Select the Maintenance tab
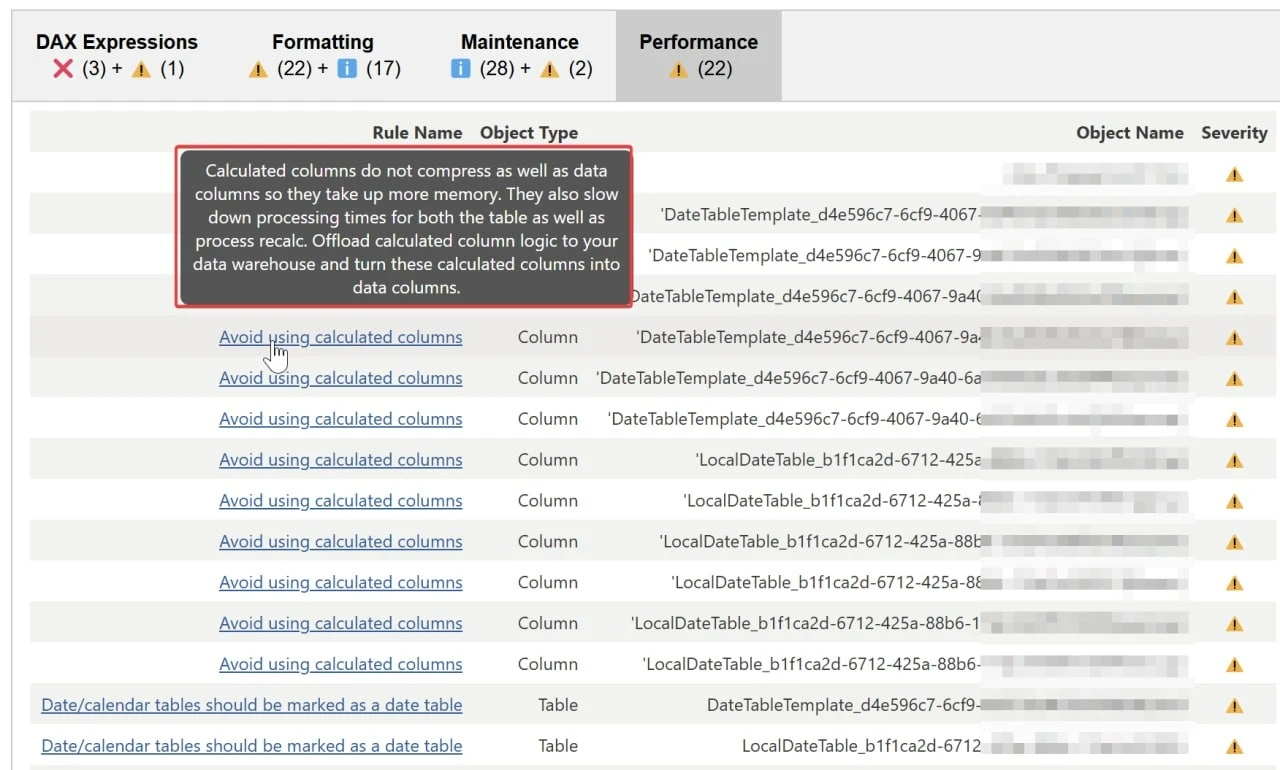Screen dimensions: 1280x770 [520, 55]
